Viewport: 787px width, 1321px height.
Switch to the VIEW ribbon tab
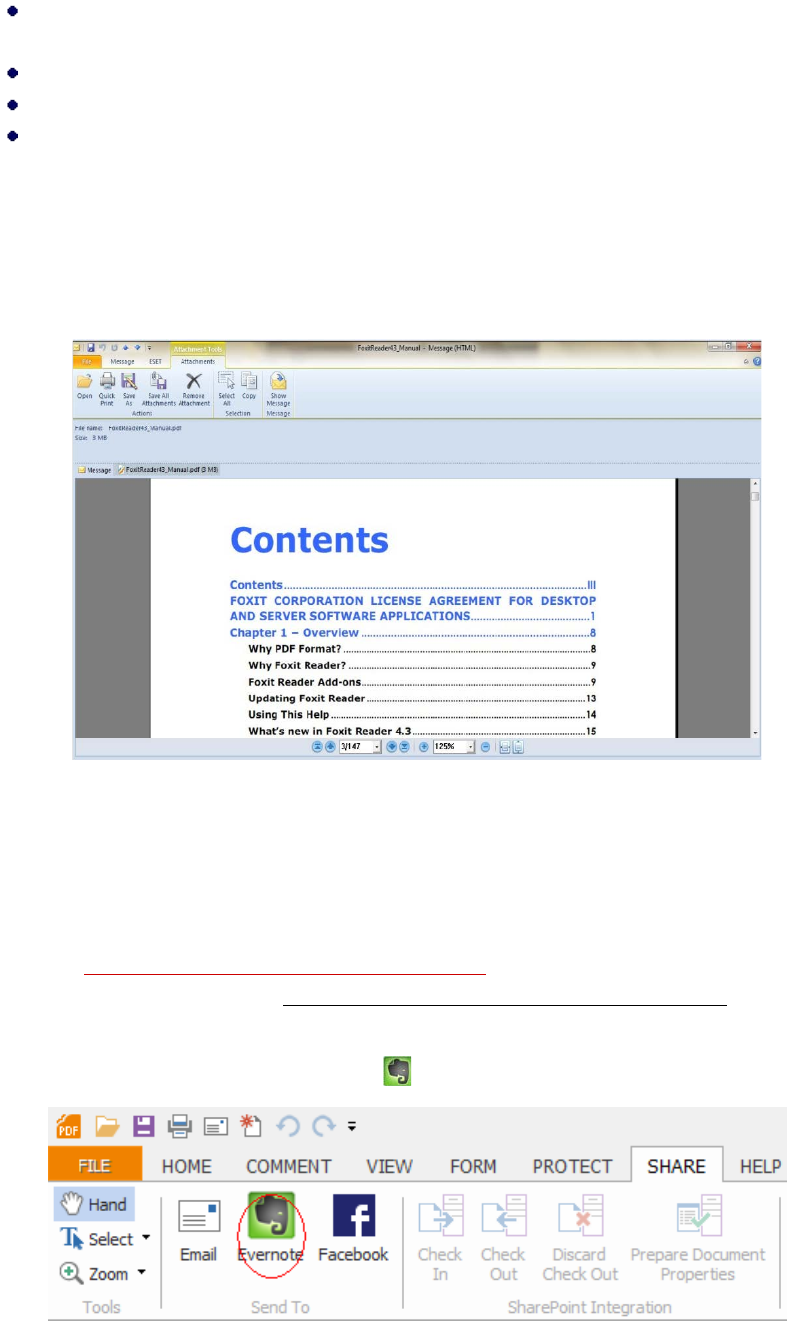[x=390, y=1166]
